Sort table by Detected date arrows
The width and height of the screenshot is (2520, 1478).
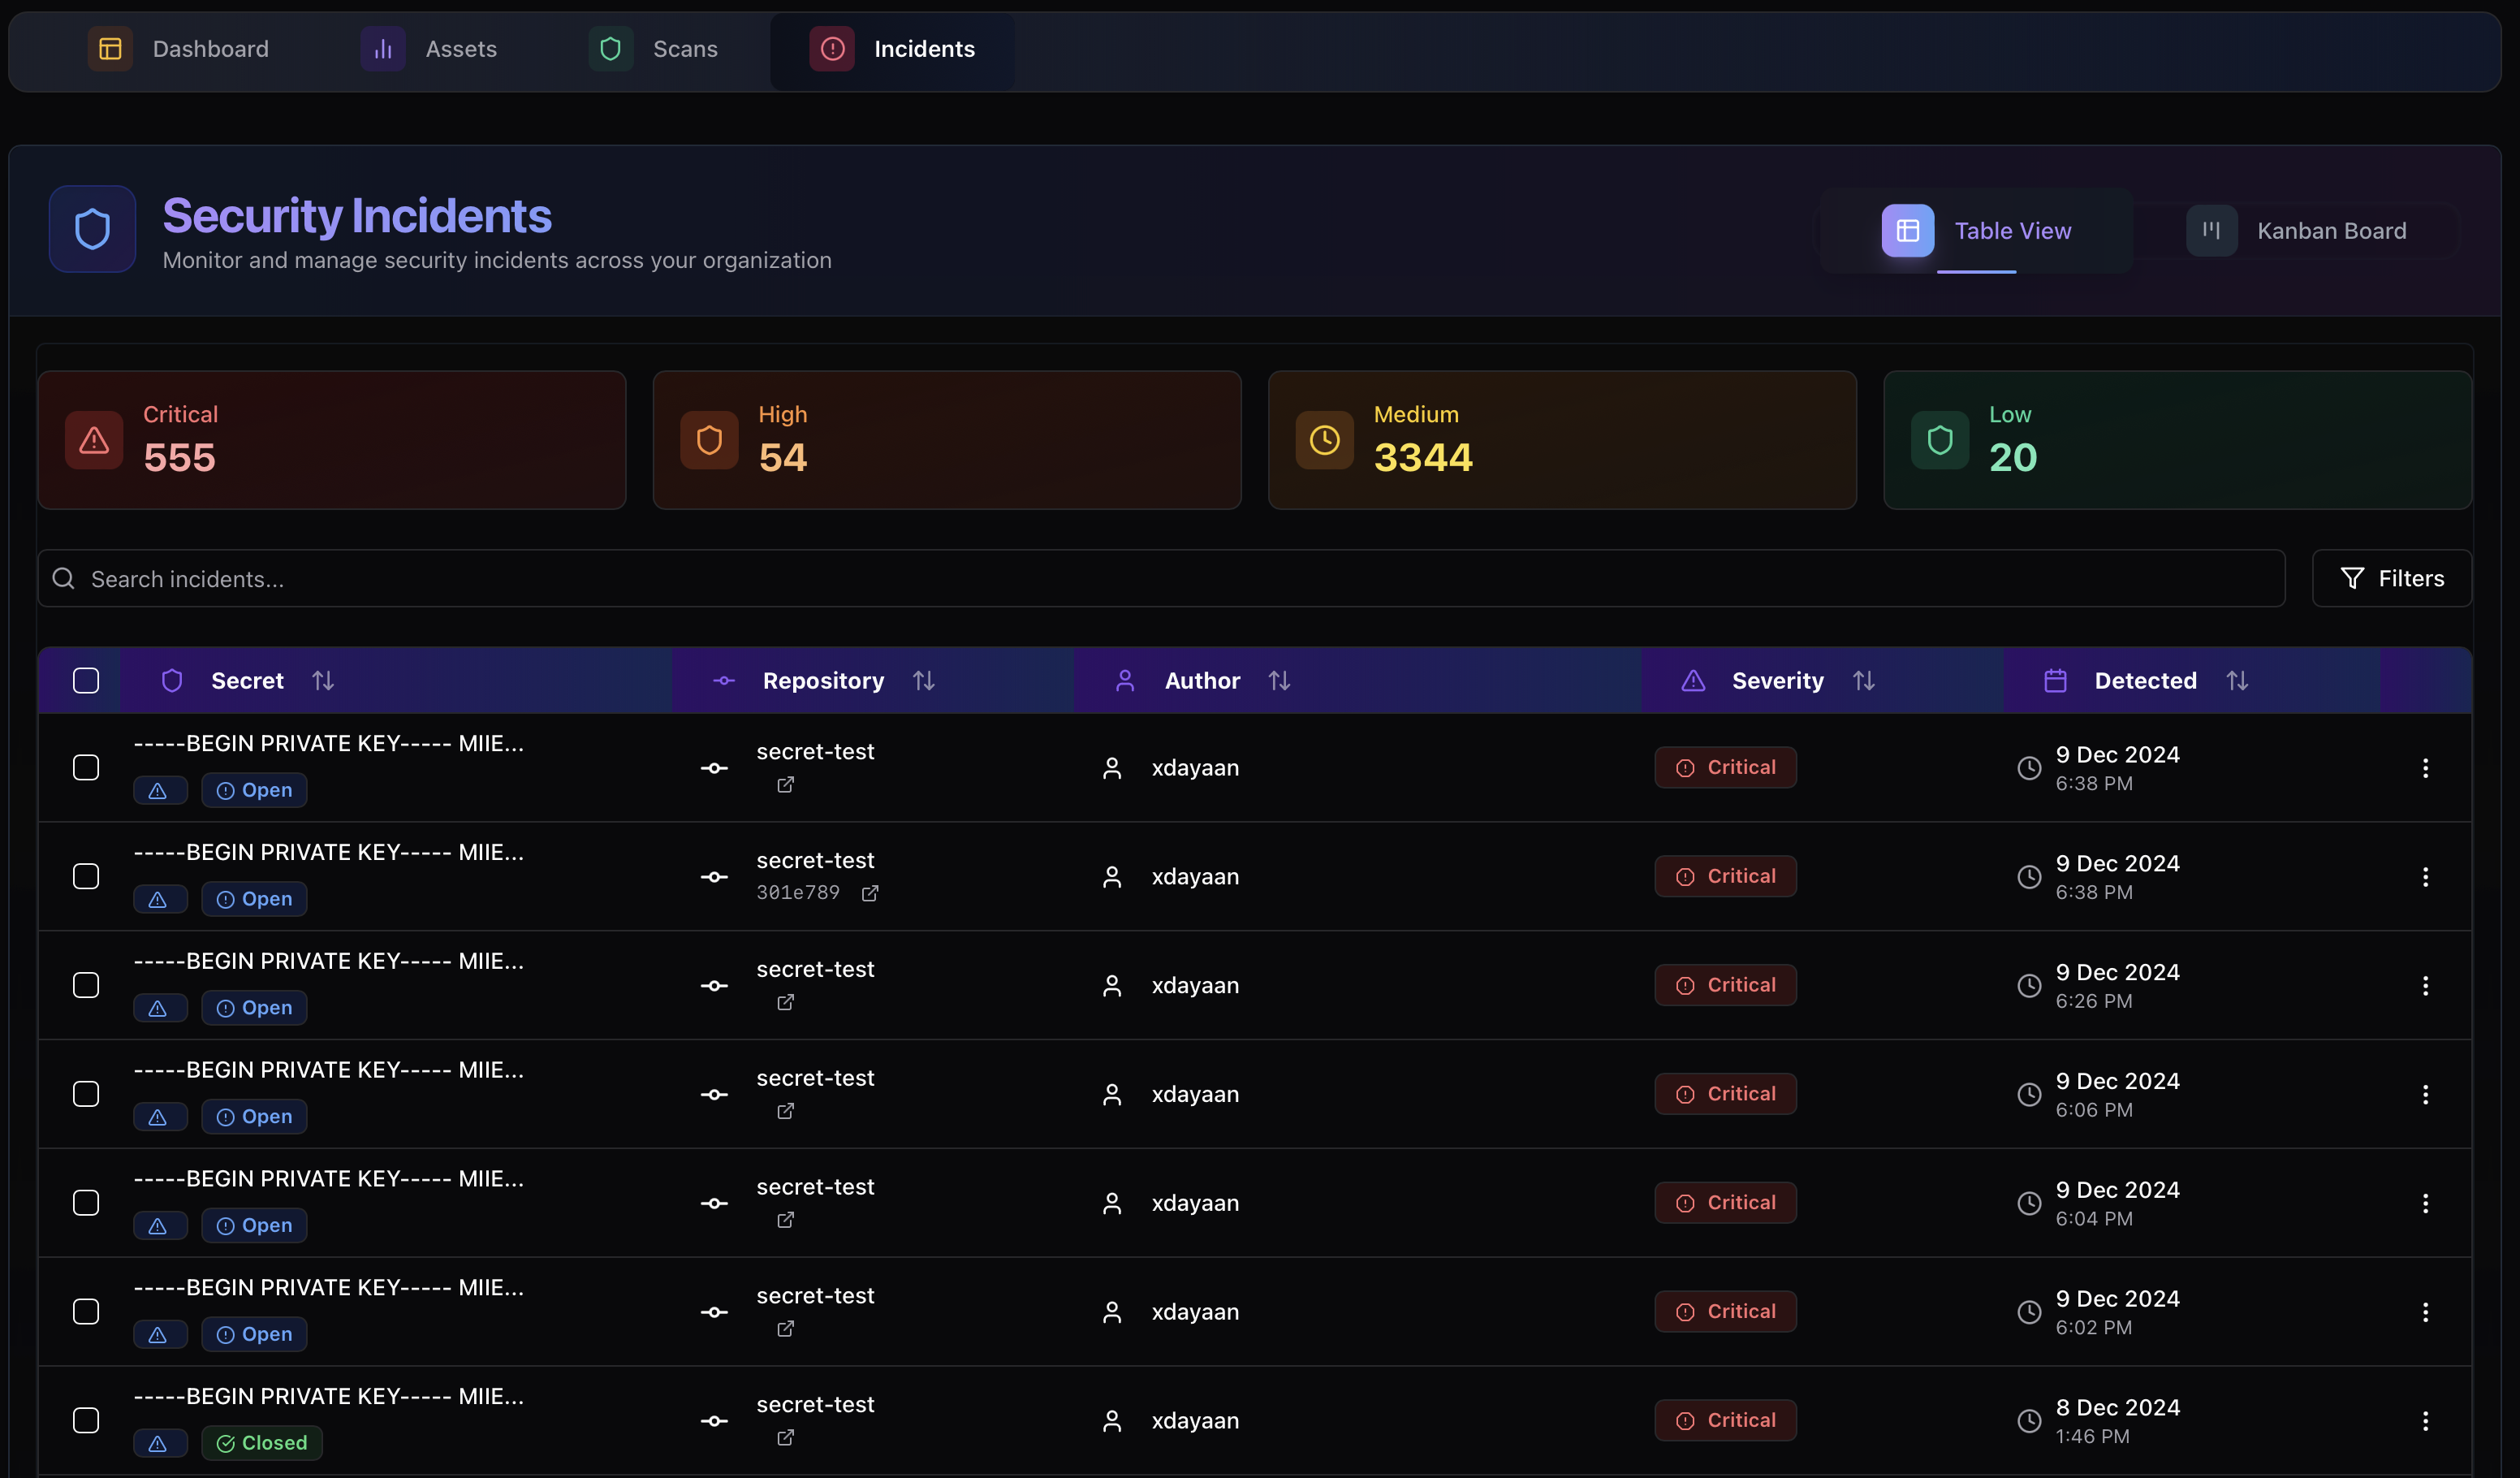pos(2237,681)
